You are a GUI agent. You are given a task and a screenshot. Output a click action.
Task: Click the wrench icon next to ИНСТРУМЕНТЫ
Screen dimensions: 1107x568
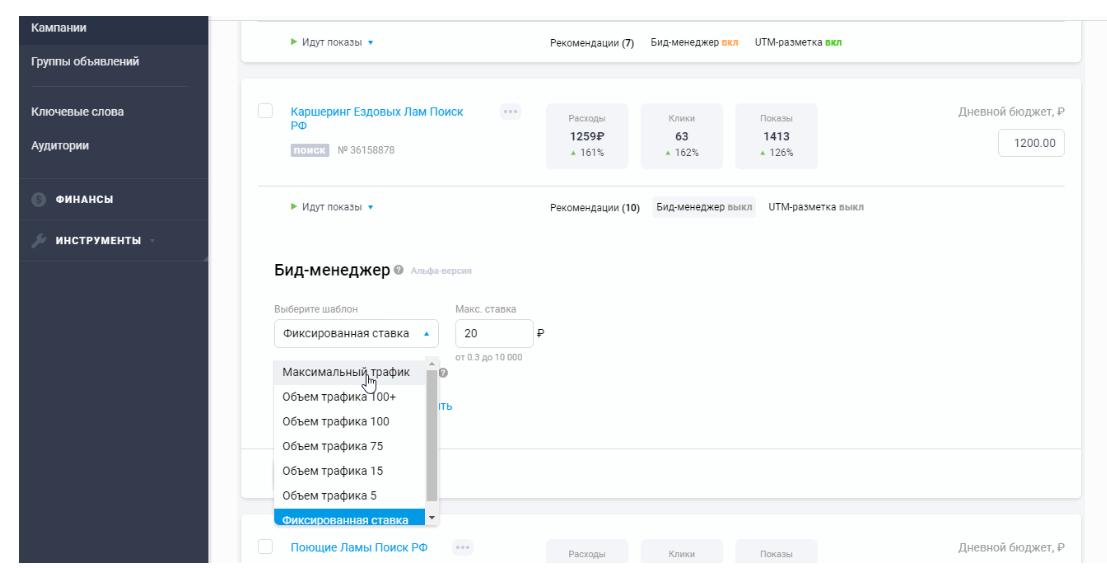coord(40,241)
